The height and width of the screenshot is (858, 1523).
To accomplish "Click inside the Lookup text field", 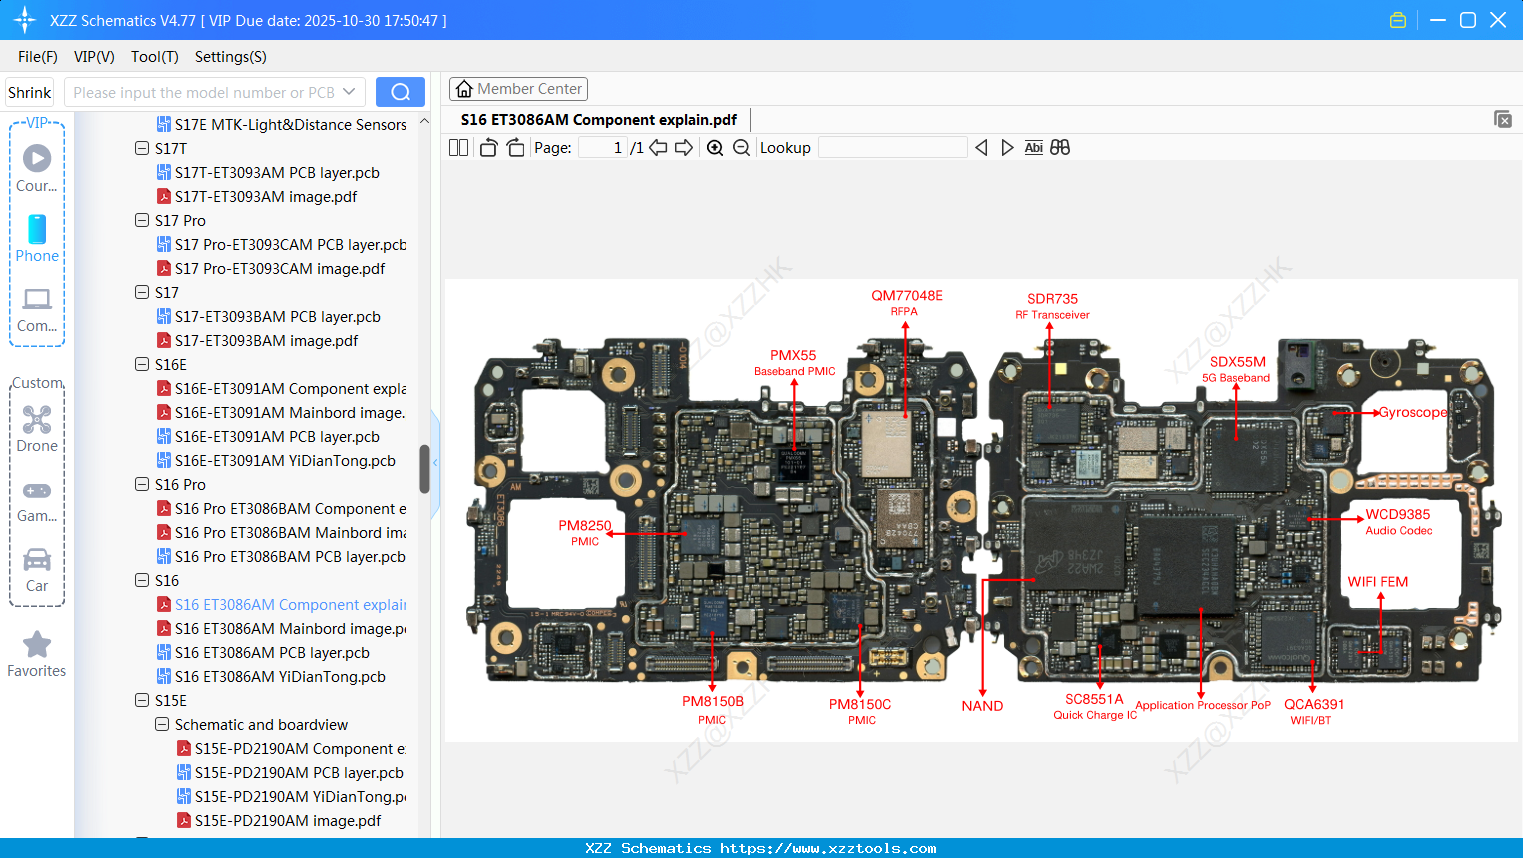I will point(892,147).
